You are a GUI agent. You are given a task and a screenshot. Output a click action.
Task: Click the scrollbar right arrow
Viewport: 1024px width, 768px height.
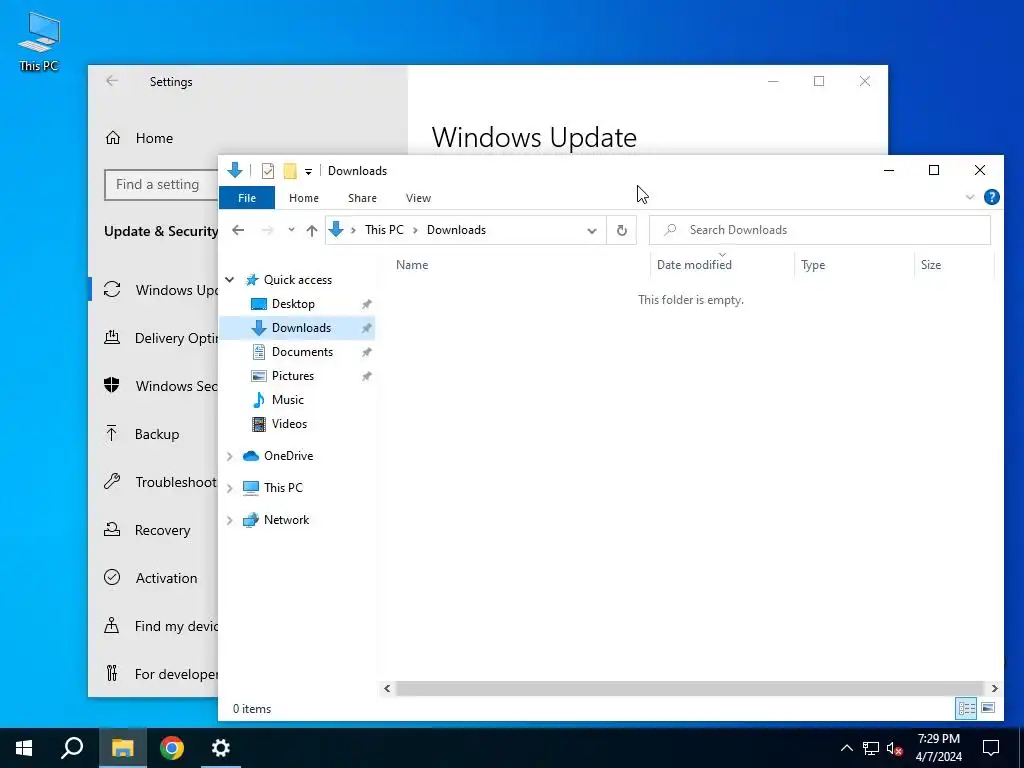(994, 688)
